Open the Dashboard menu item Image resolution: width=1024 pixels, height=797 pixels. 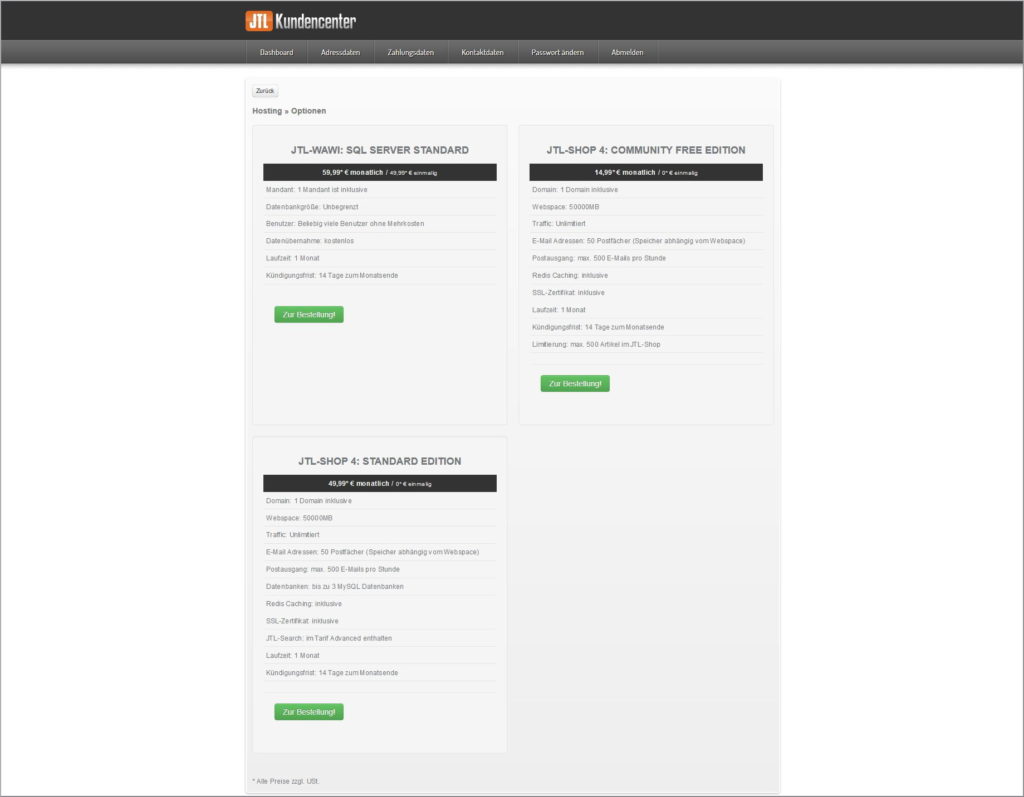coord(276,52)
